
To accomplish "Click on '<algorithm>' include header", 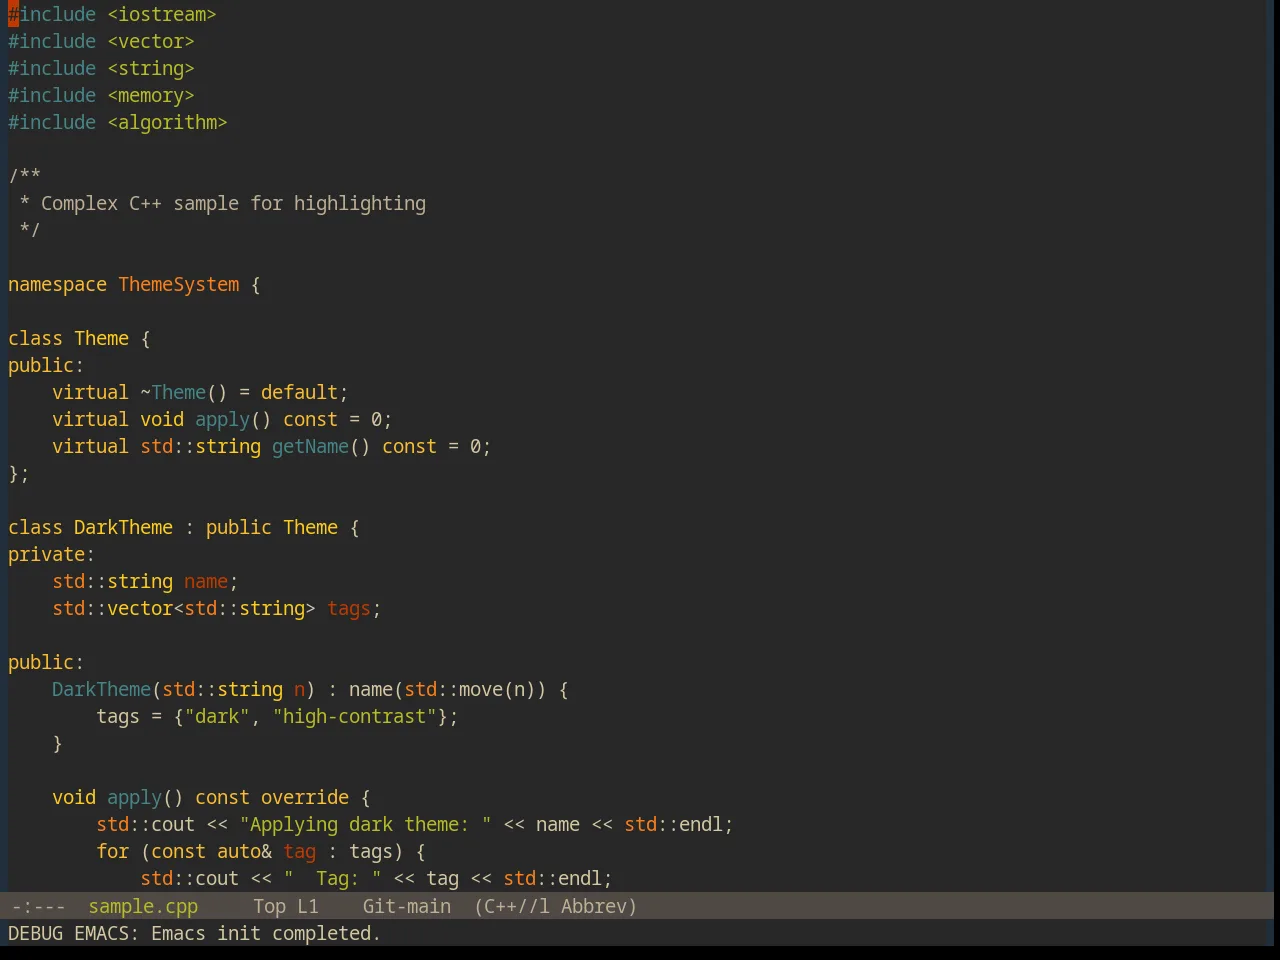I will pos(167,123).
